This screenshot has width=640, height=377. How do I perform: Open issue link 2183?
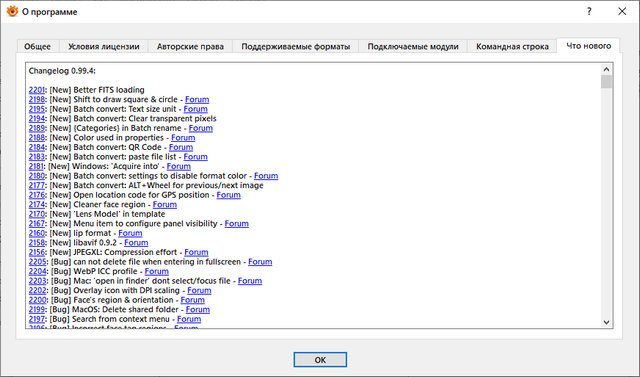[x=37, y=157]
